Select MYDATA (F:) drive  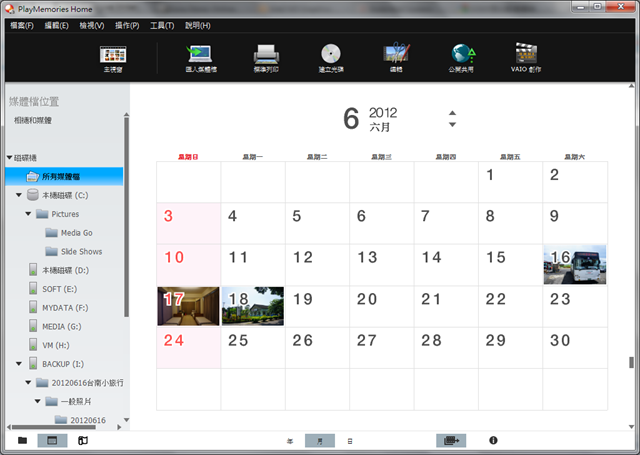pyautogui.click(x=65, y=308)
